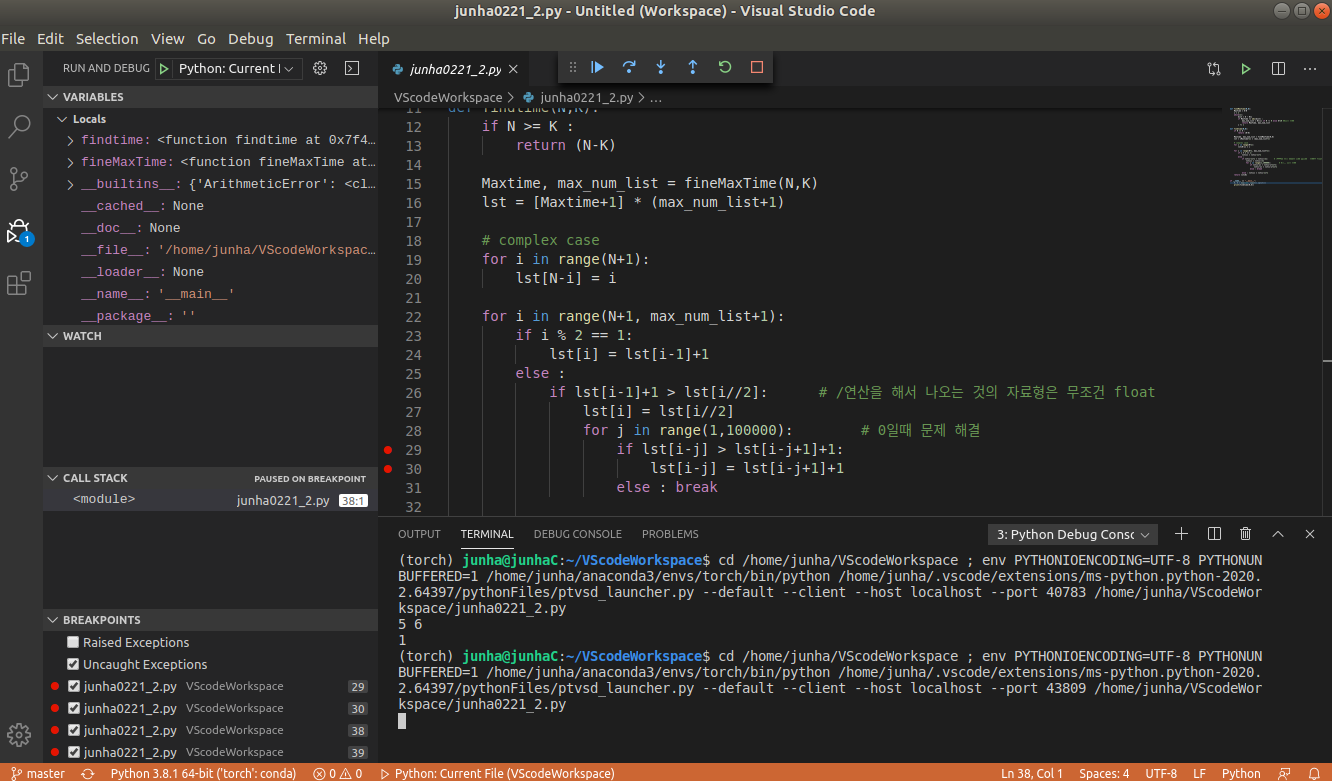This screenshot has height=781, width=1332.
Task: Restart the debug session
Action: [x=725, y=67]
